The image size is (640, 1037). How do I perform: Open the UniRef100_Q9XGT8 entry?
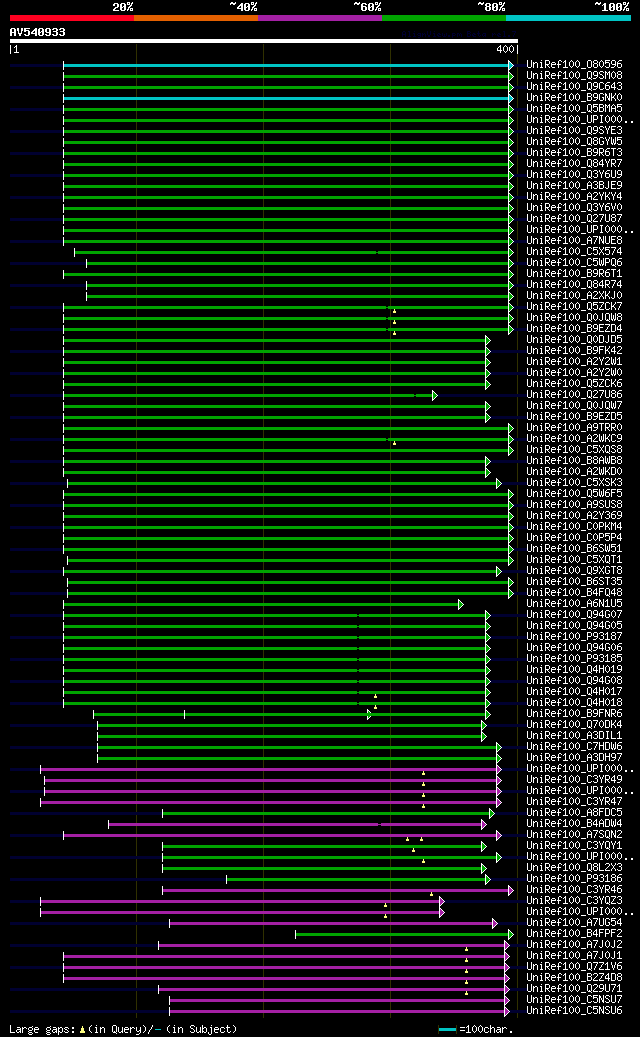[x=574, y=570]
